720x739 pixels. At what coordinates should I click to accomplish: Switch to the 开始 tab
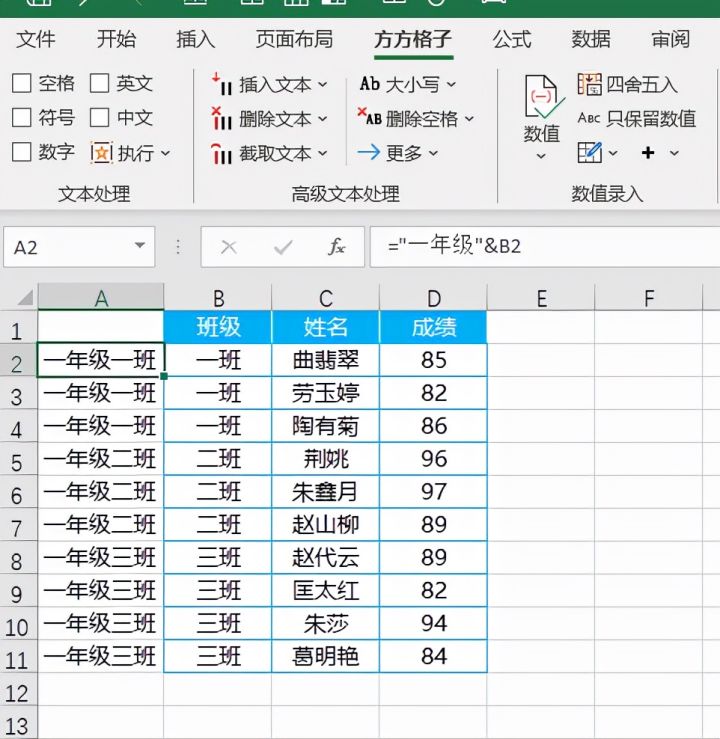[116, 39]
